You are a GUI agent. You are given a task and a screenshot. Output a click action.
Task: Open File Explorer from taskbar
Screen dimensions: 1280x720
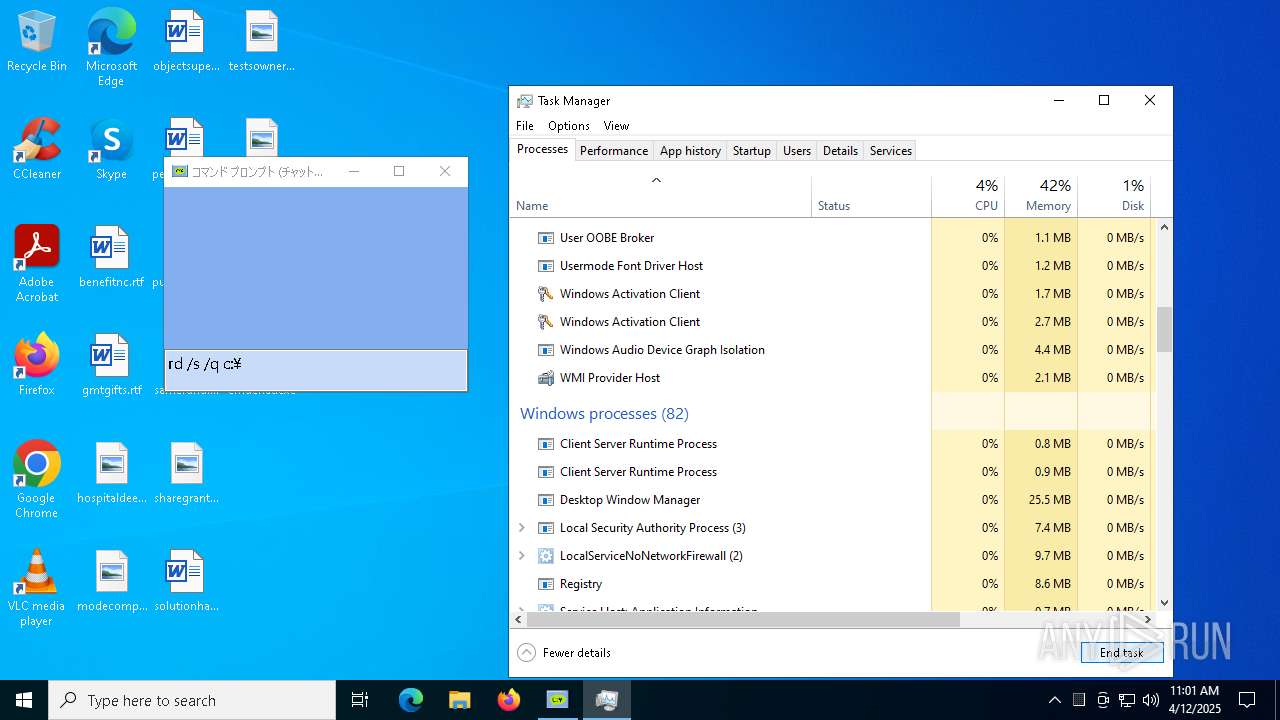click(460, 700)
